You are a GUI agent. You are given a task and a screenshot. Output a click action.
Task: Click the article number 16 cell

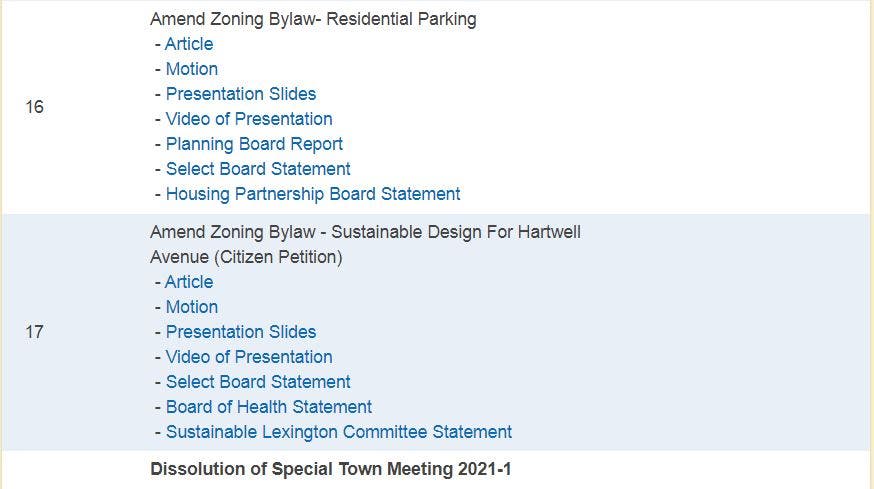pos(35,107)
